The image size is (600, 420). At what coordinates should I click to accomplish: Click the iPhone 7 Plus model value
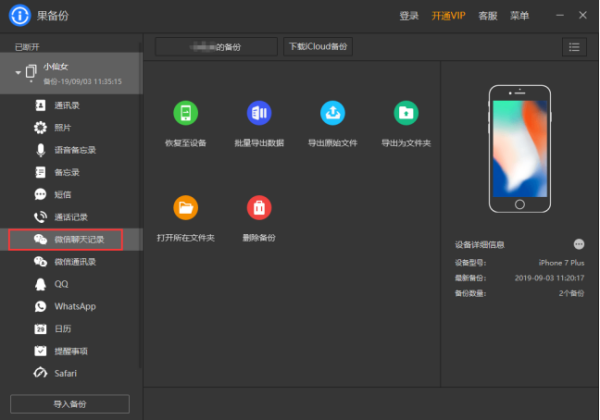pyautogui.click(x=561, y=263)
